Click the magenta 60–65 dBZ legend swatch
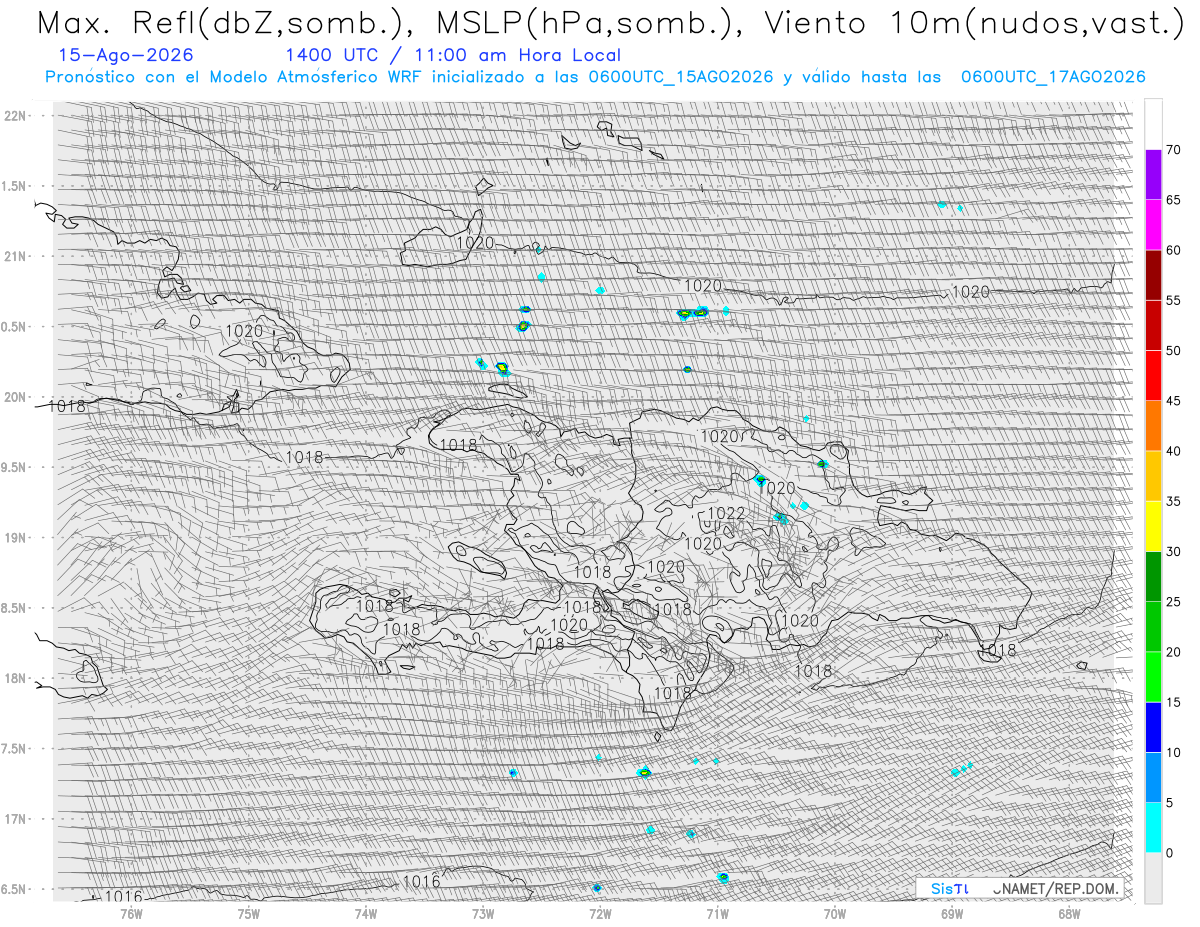 click(1153, 225)
